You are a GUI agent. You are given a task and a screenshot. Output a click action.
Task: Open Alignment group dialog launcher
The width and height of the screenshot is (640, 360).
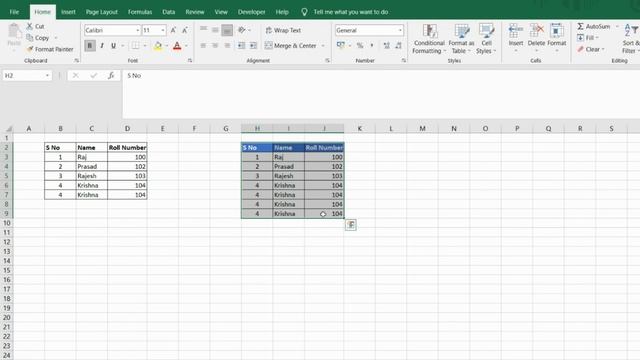(x=327, y=60)
